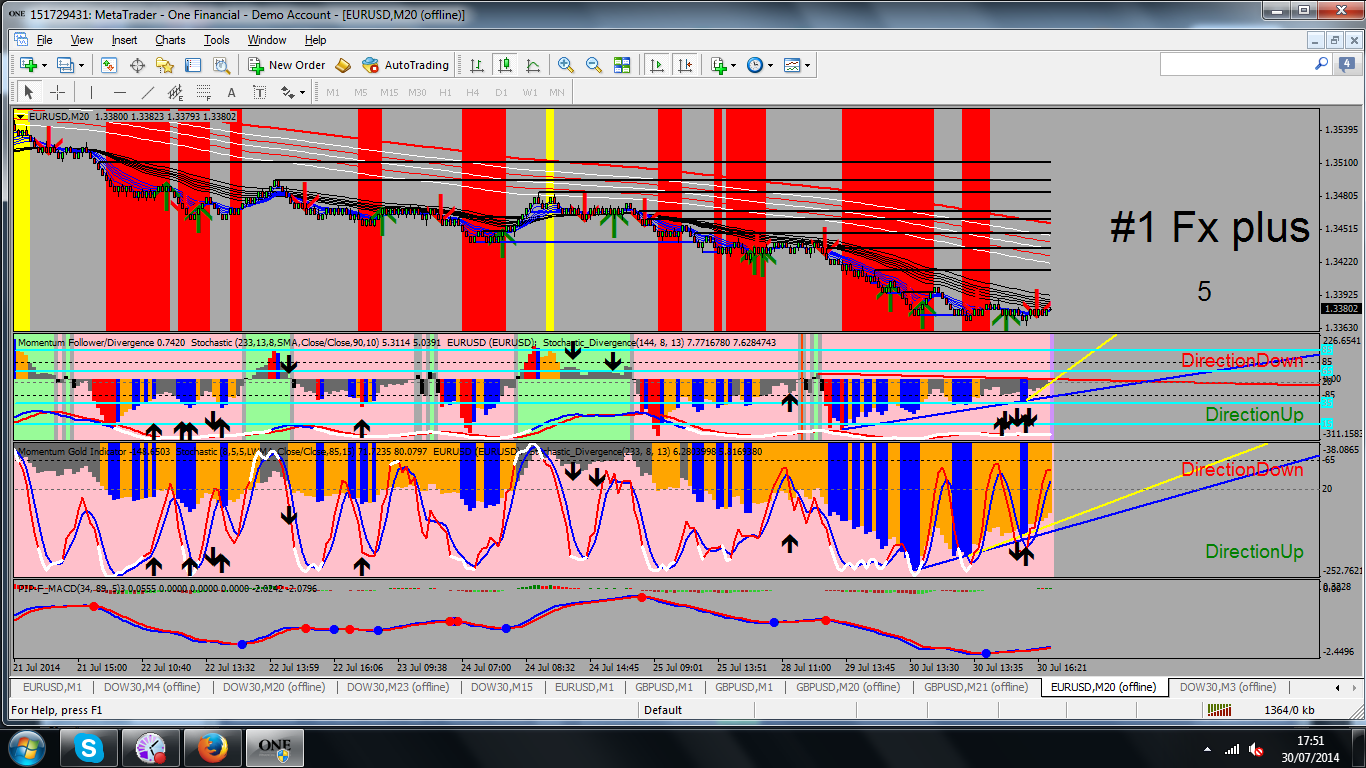Click the New Order button
This screenshot has width=1366, height=768.
pos(287,65)
